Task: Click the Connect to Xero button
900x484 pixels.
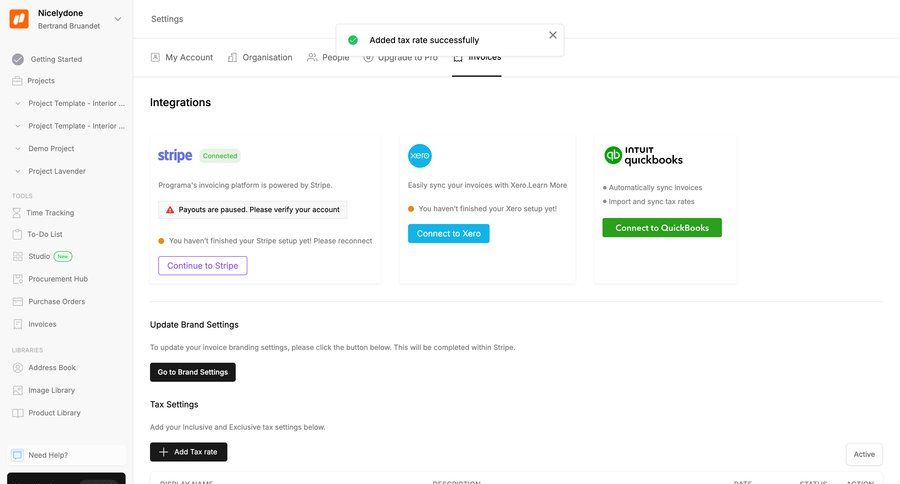Action: (x=449, y=234)
